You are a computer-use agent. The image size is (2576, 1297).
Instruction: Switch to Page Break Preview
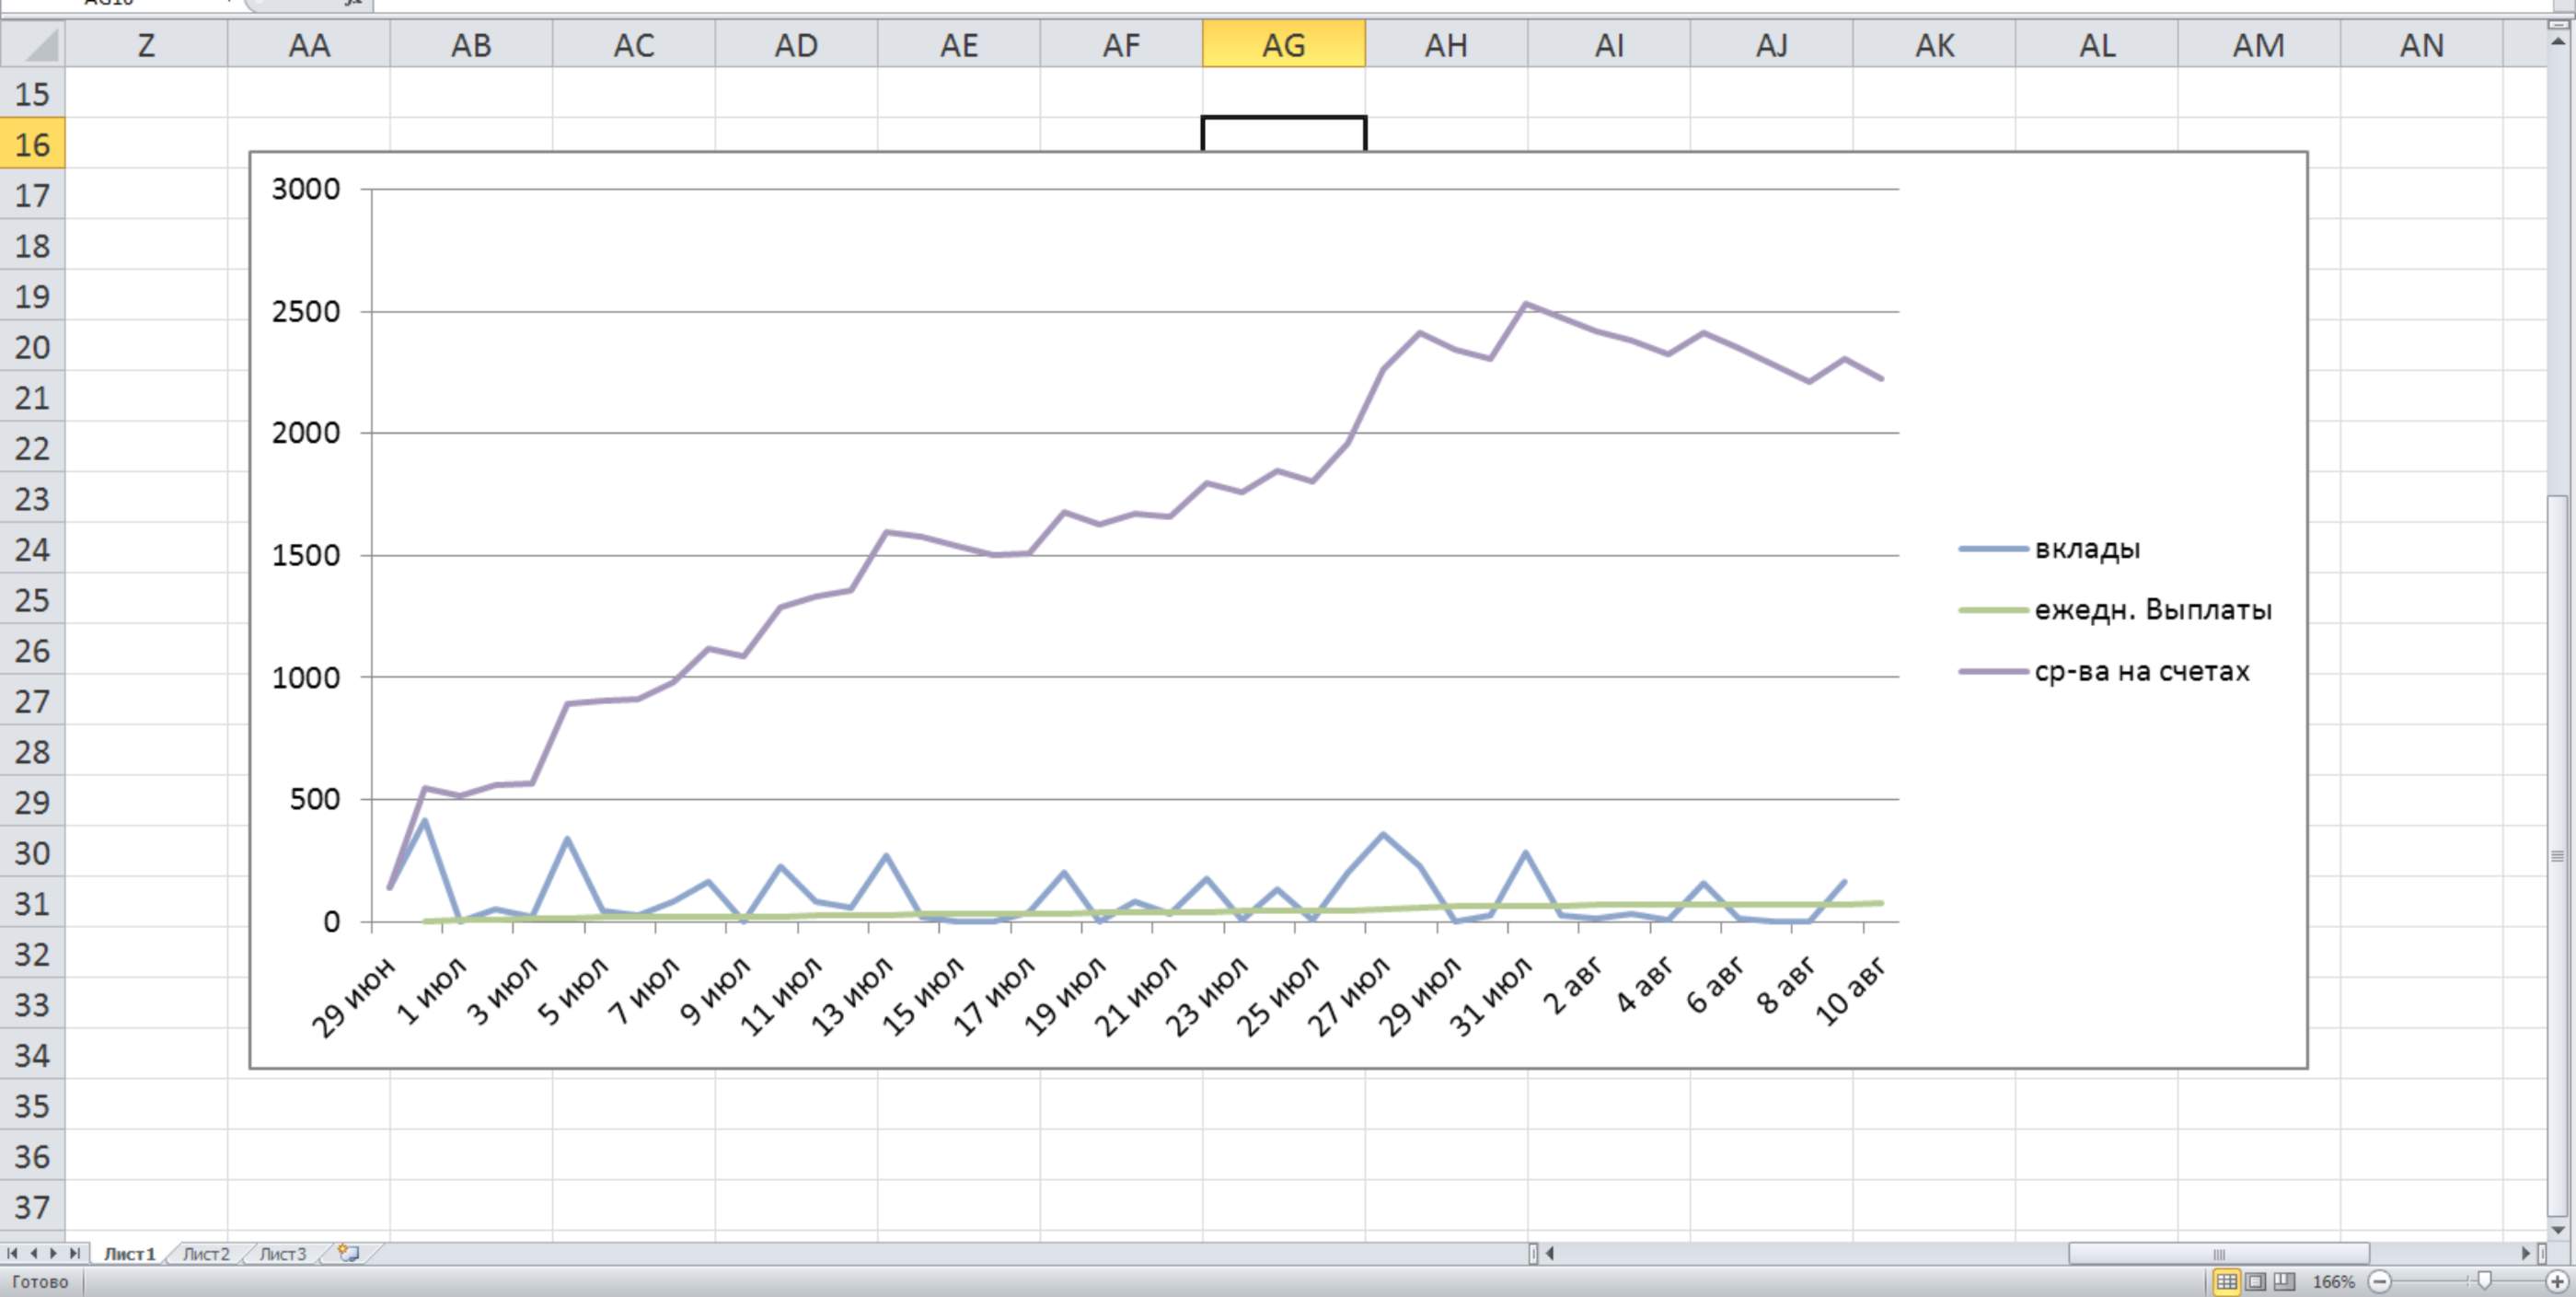point(2284,1281)
